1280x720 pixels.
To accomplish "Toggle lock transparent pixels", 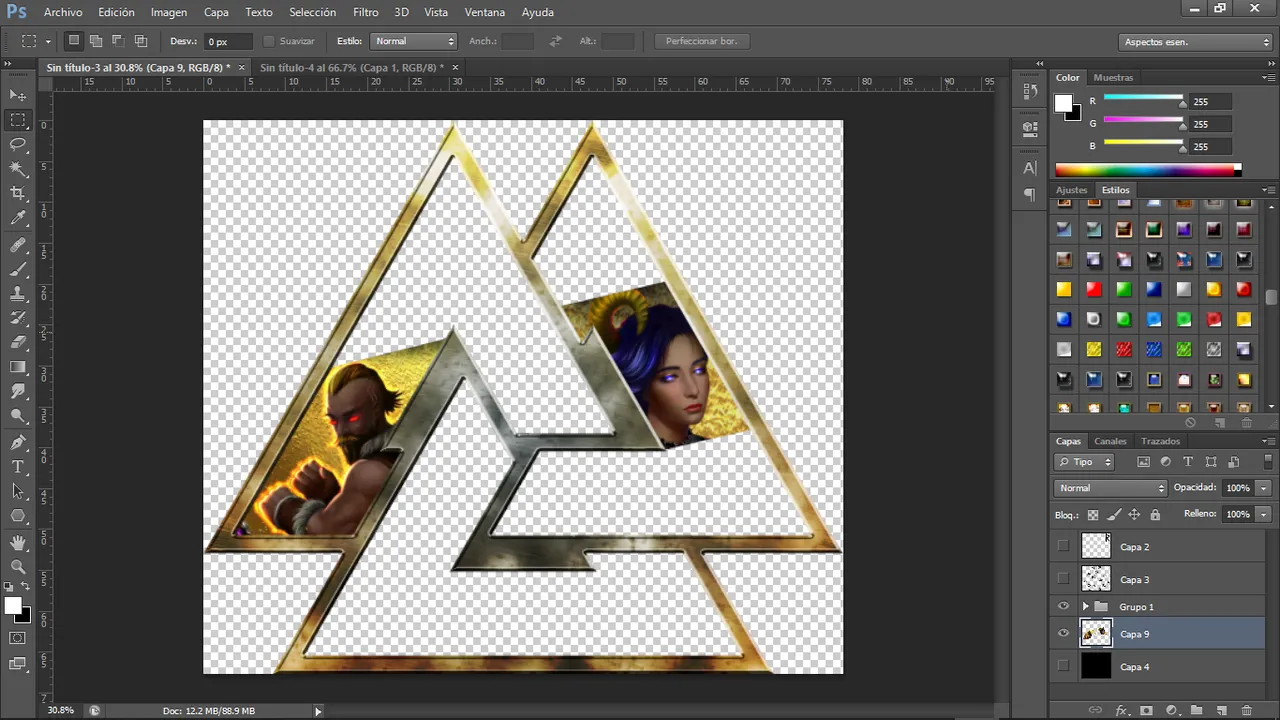I will pos(1093,515).
